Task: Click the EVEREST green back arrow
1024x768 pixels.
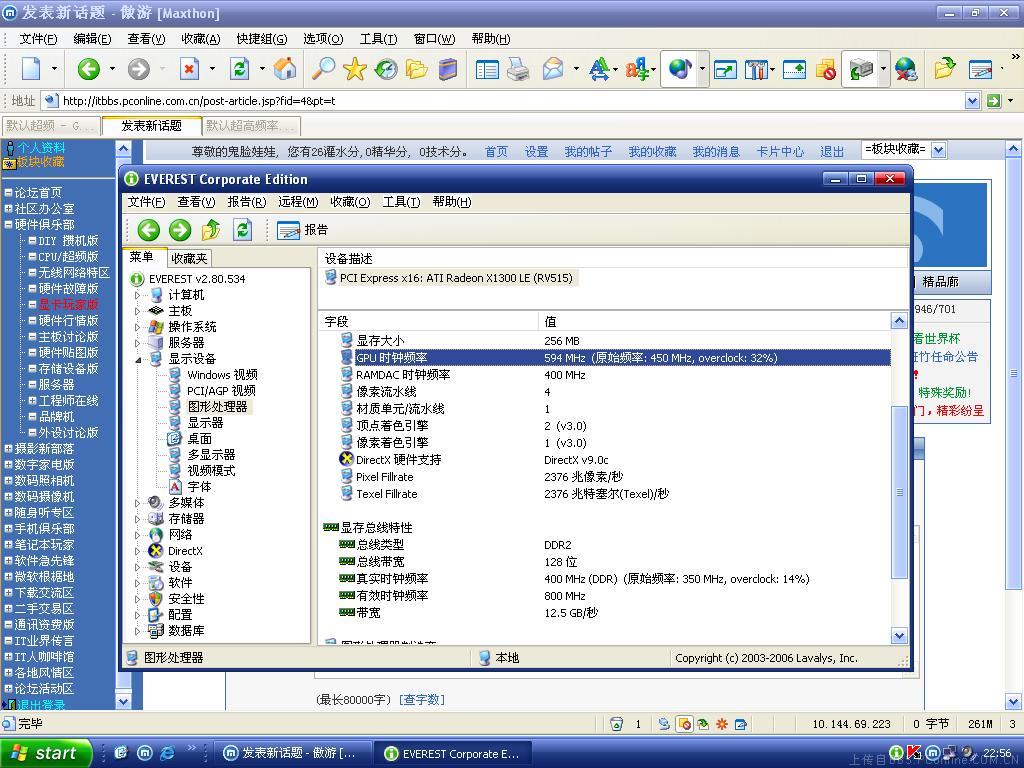Action: (x=149, y=230)
